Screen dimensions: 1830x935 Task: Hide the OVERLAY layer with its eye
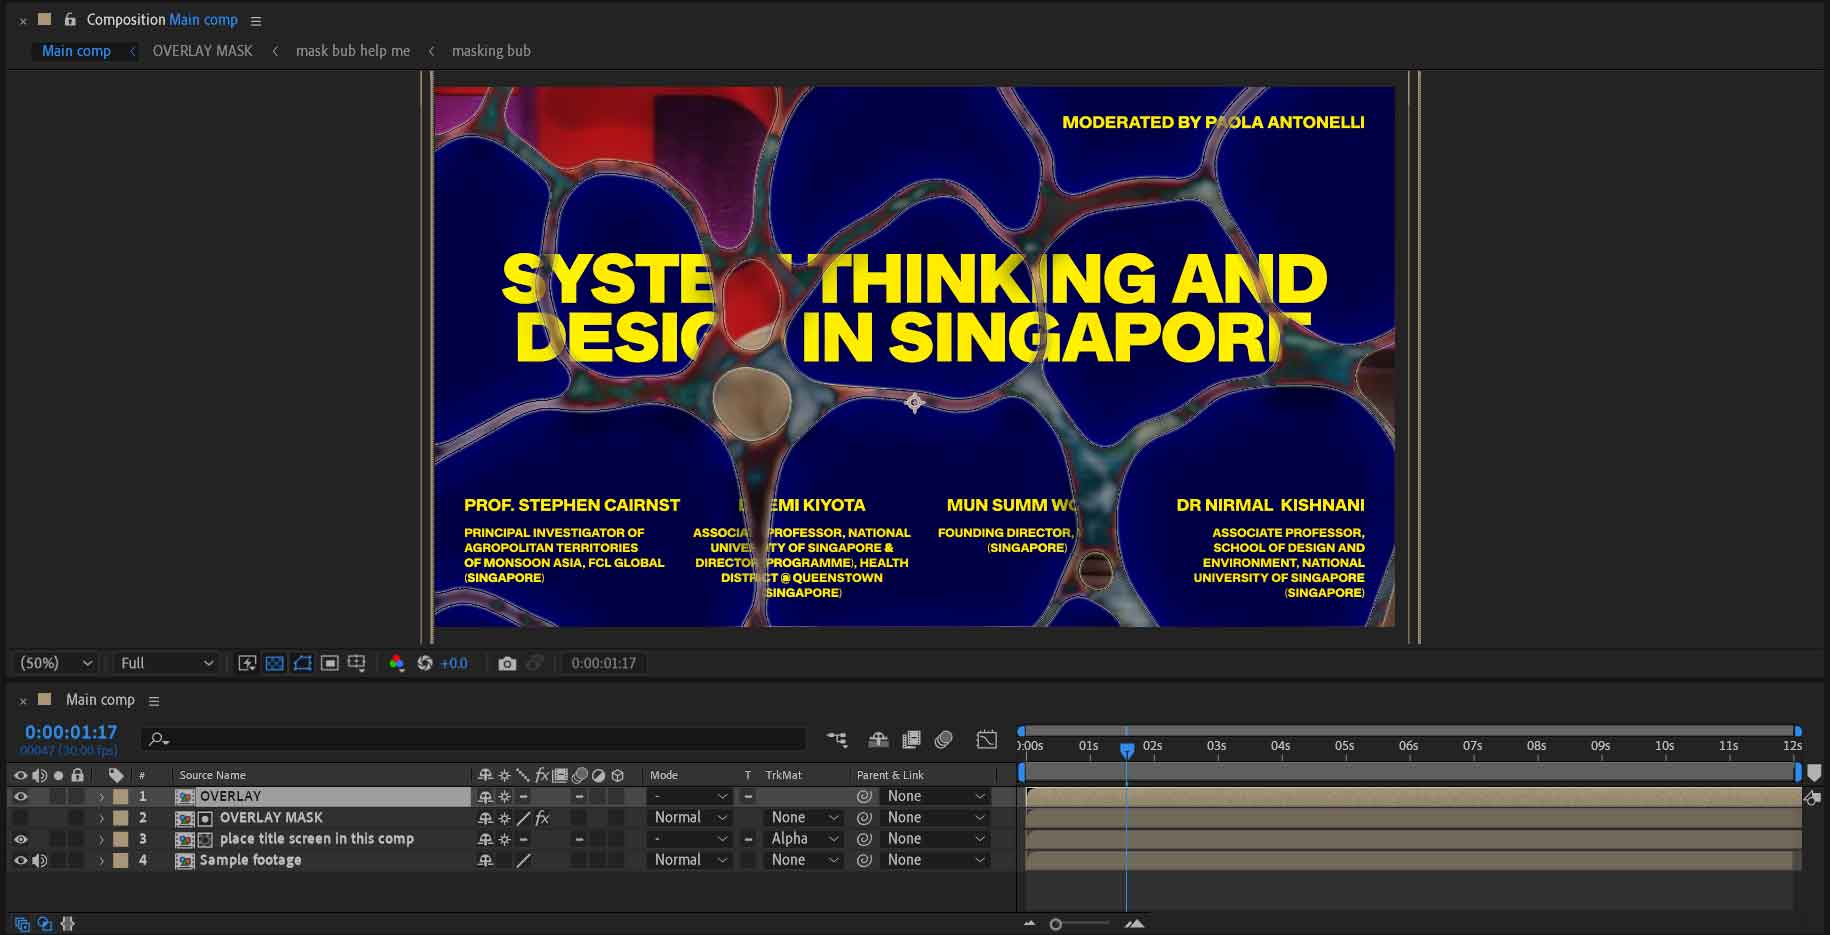(20, 797)
